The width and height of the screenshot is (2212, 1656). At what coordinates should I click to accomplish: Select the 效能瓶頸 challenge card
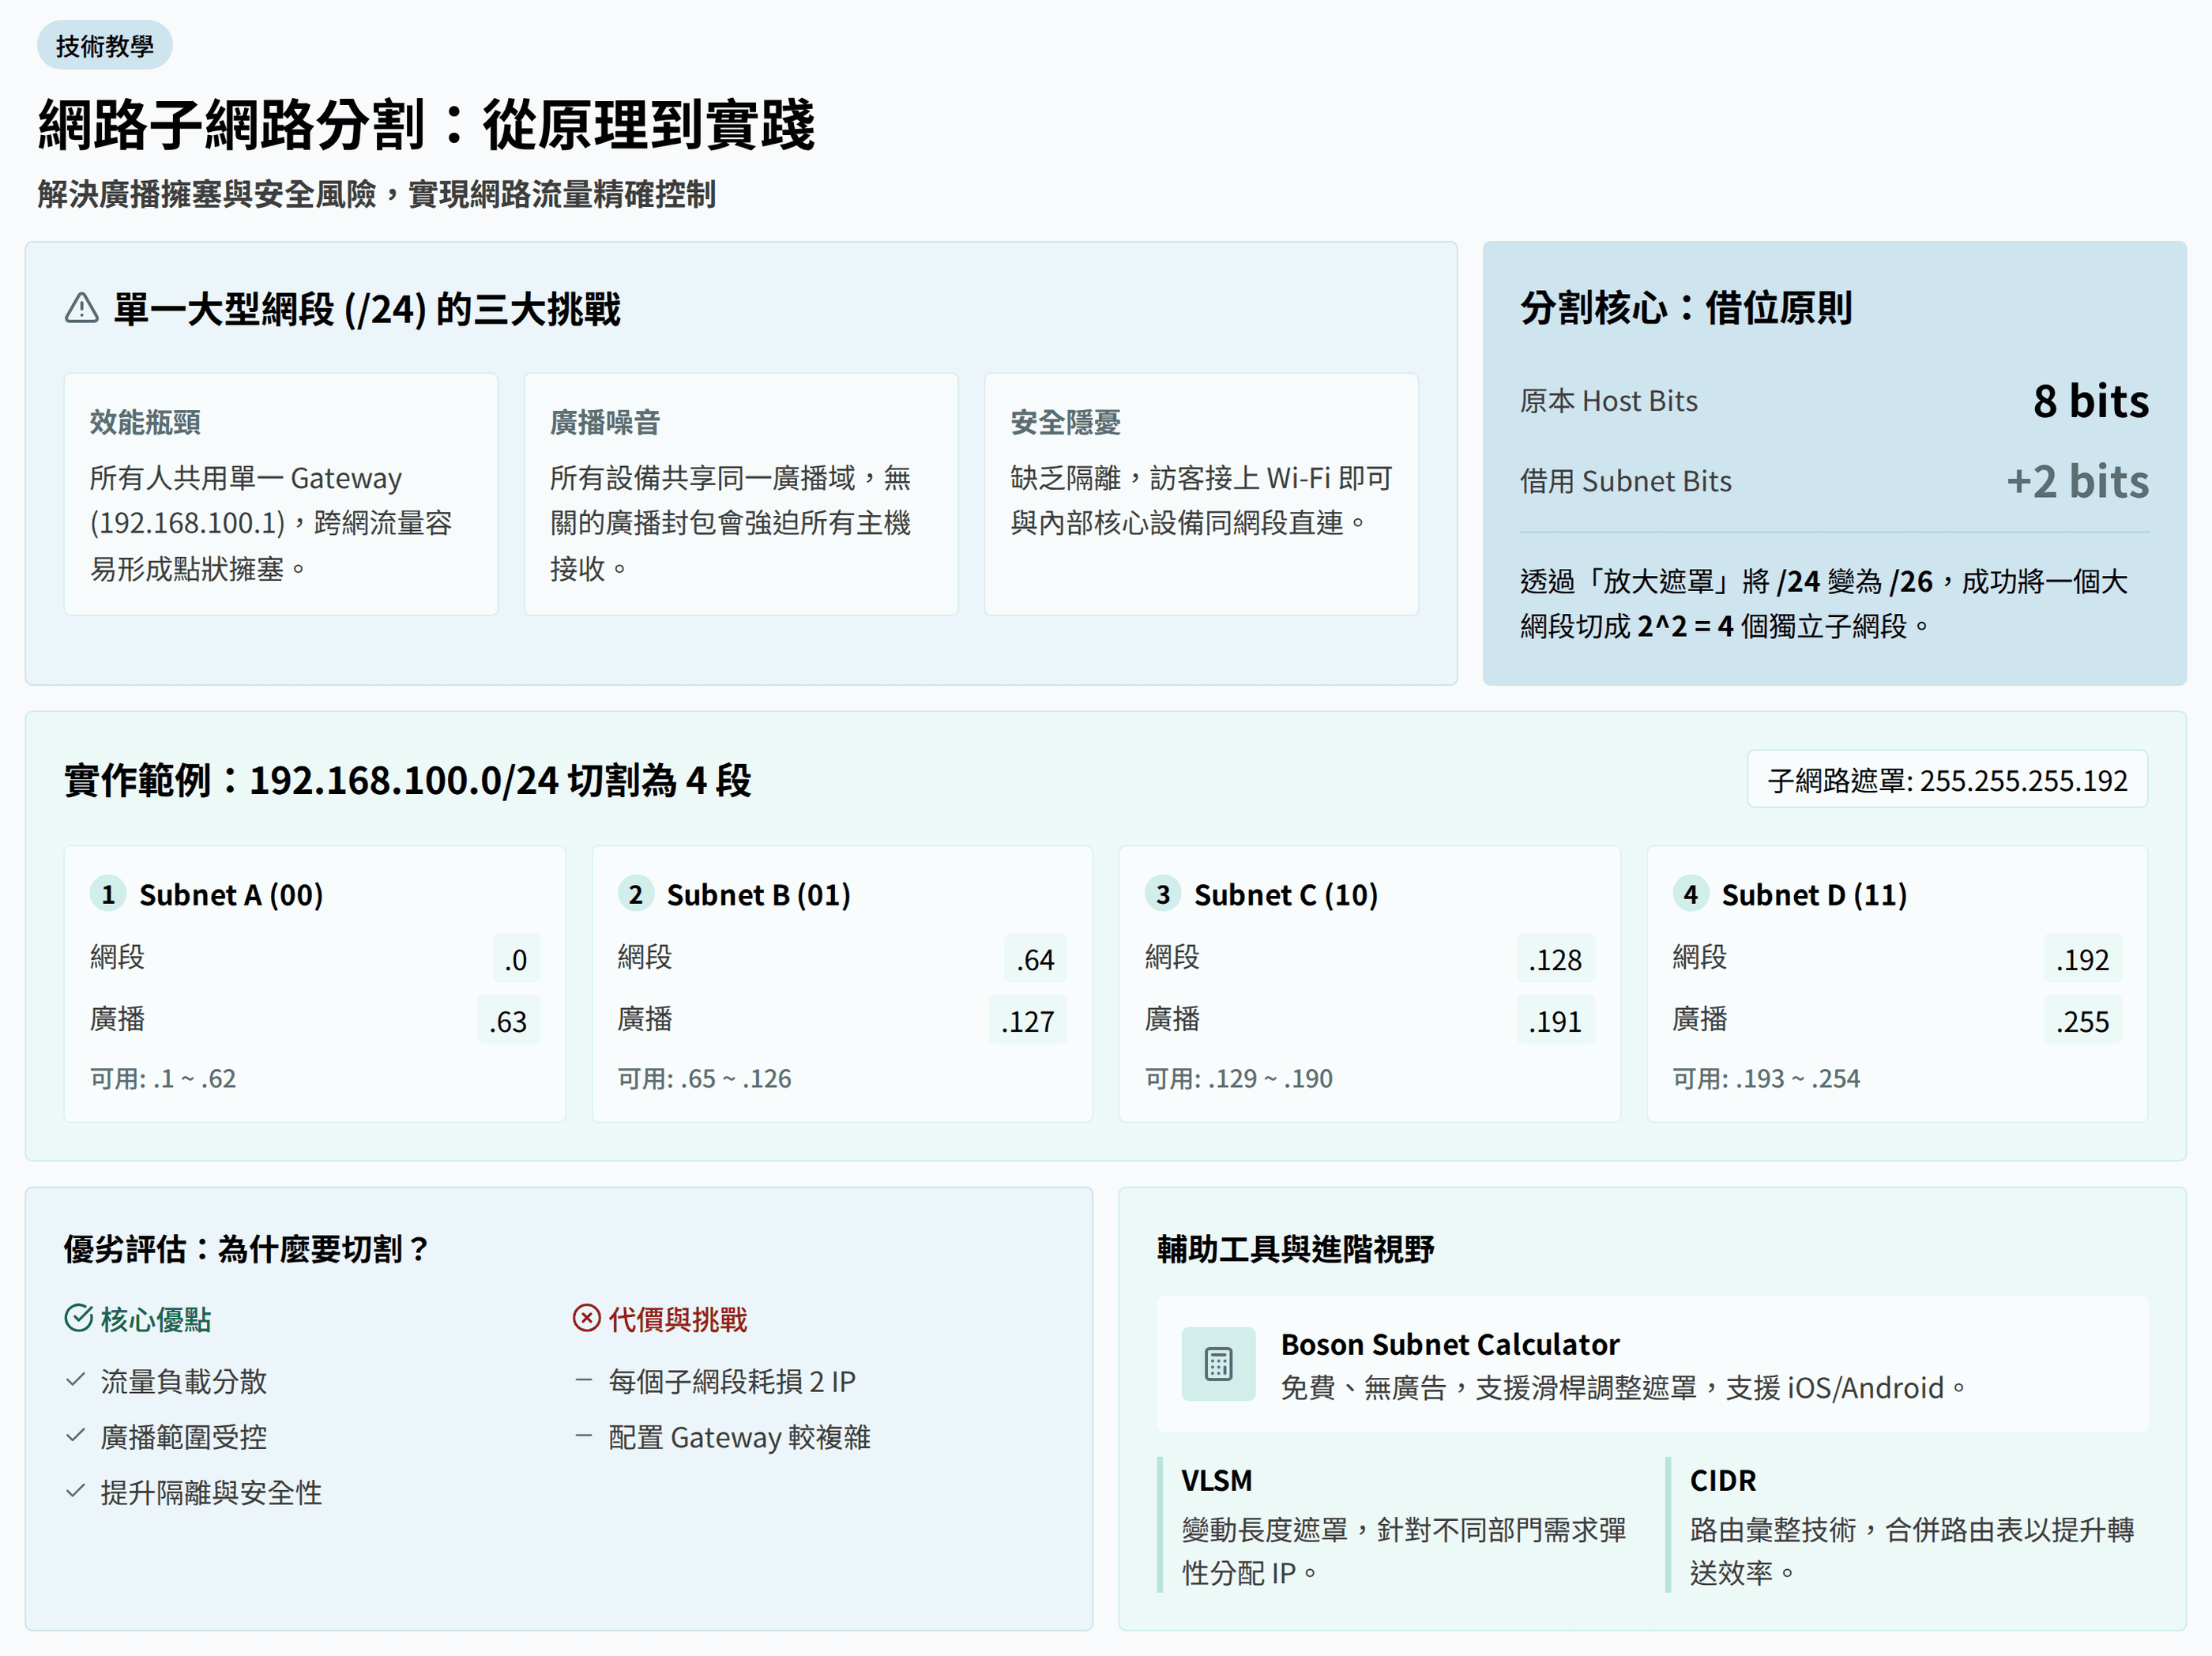tap(281, 494)
